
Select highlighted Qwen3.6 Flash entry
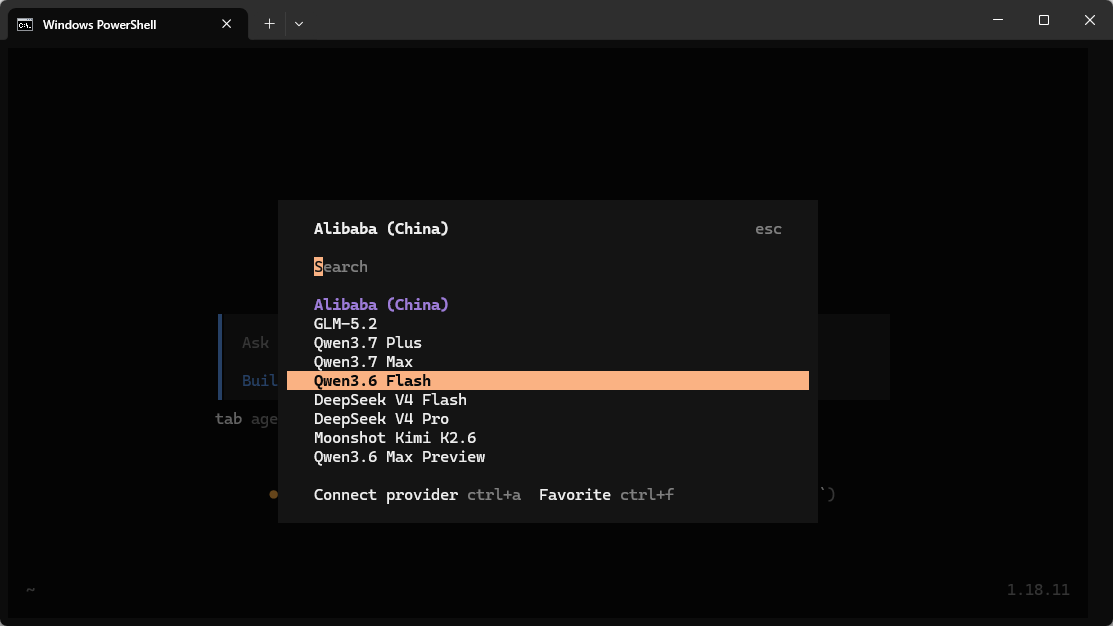[547, 380]
